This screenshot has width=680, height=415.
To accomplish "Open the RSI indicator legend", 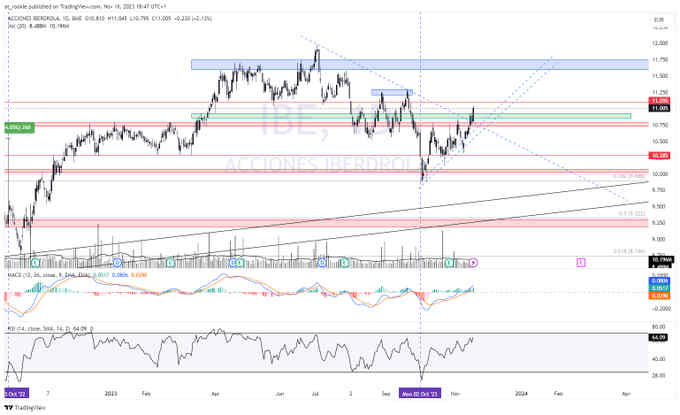I will [x=50, y=329].
